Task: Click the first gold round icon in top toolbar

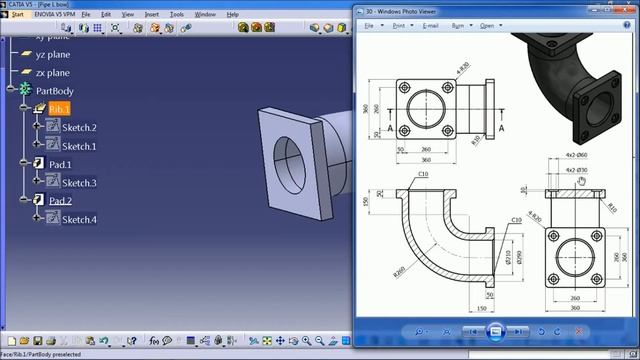Action: [243, 27]
